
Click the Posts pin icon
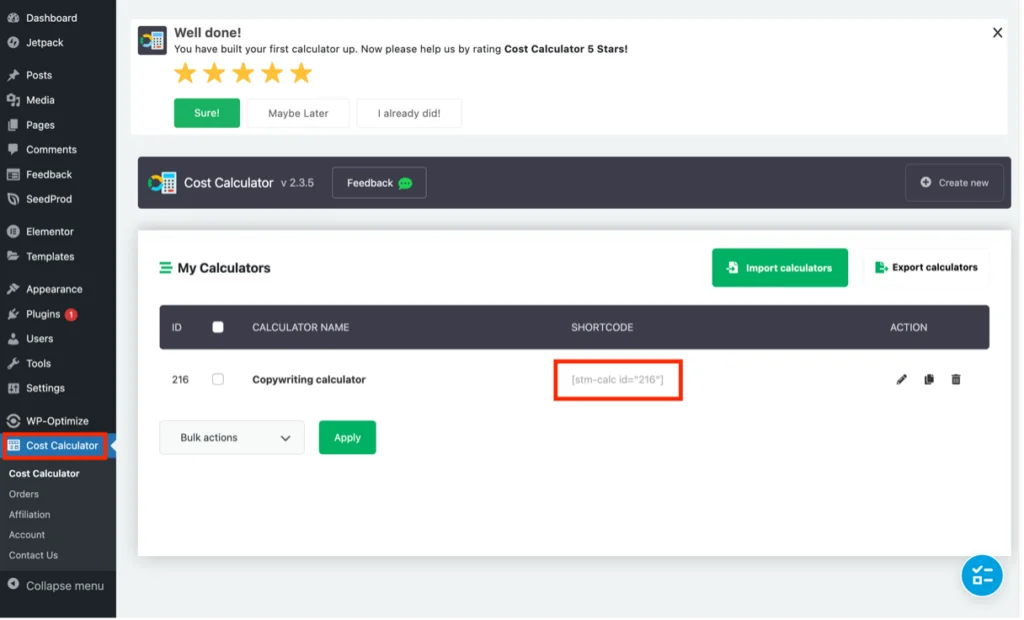tap(13, 75)
